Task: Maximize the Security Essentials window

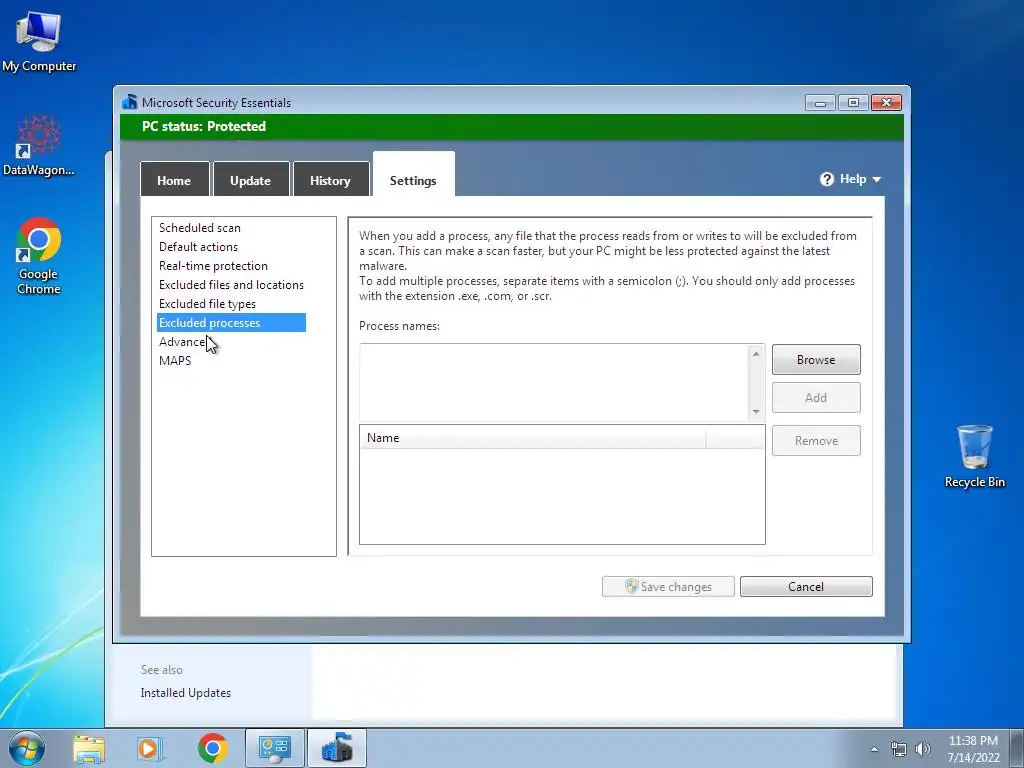Action: [x=853, y=103]
